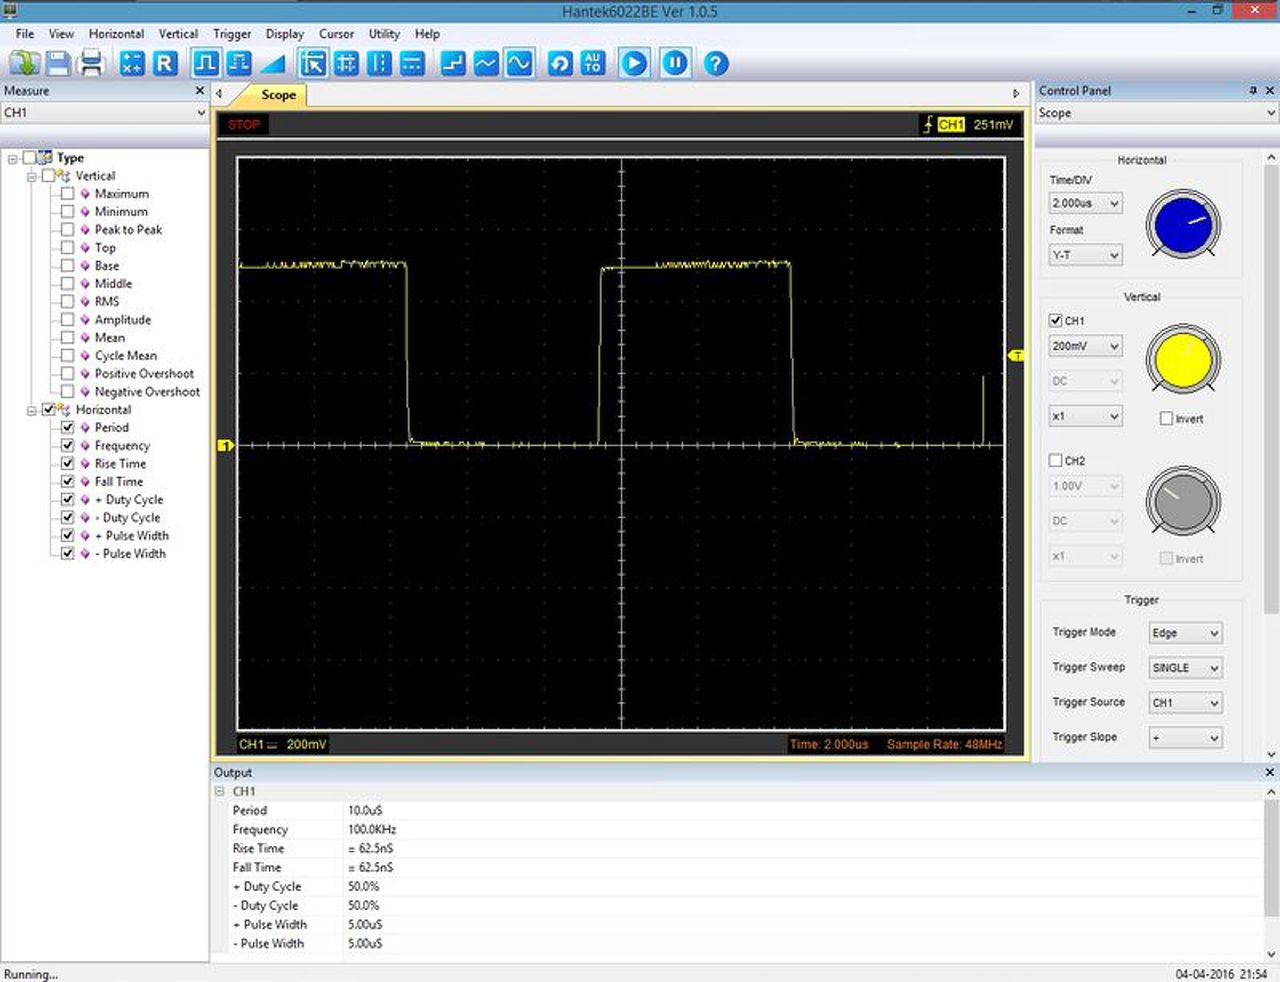Open the Time/DIV 2.000us dropdown
The height and width of the screenshot is (982, 1280).
[1085, 203]
